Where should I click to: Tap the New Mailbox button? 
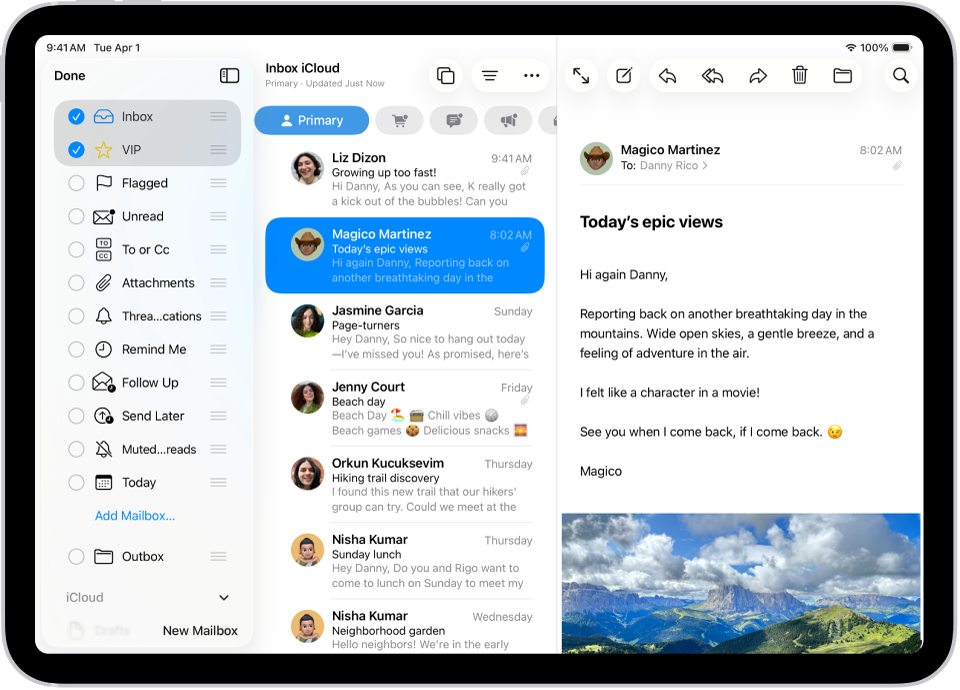(198, 630)
